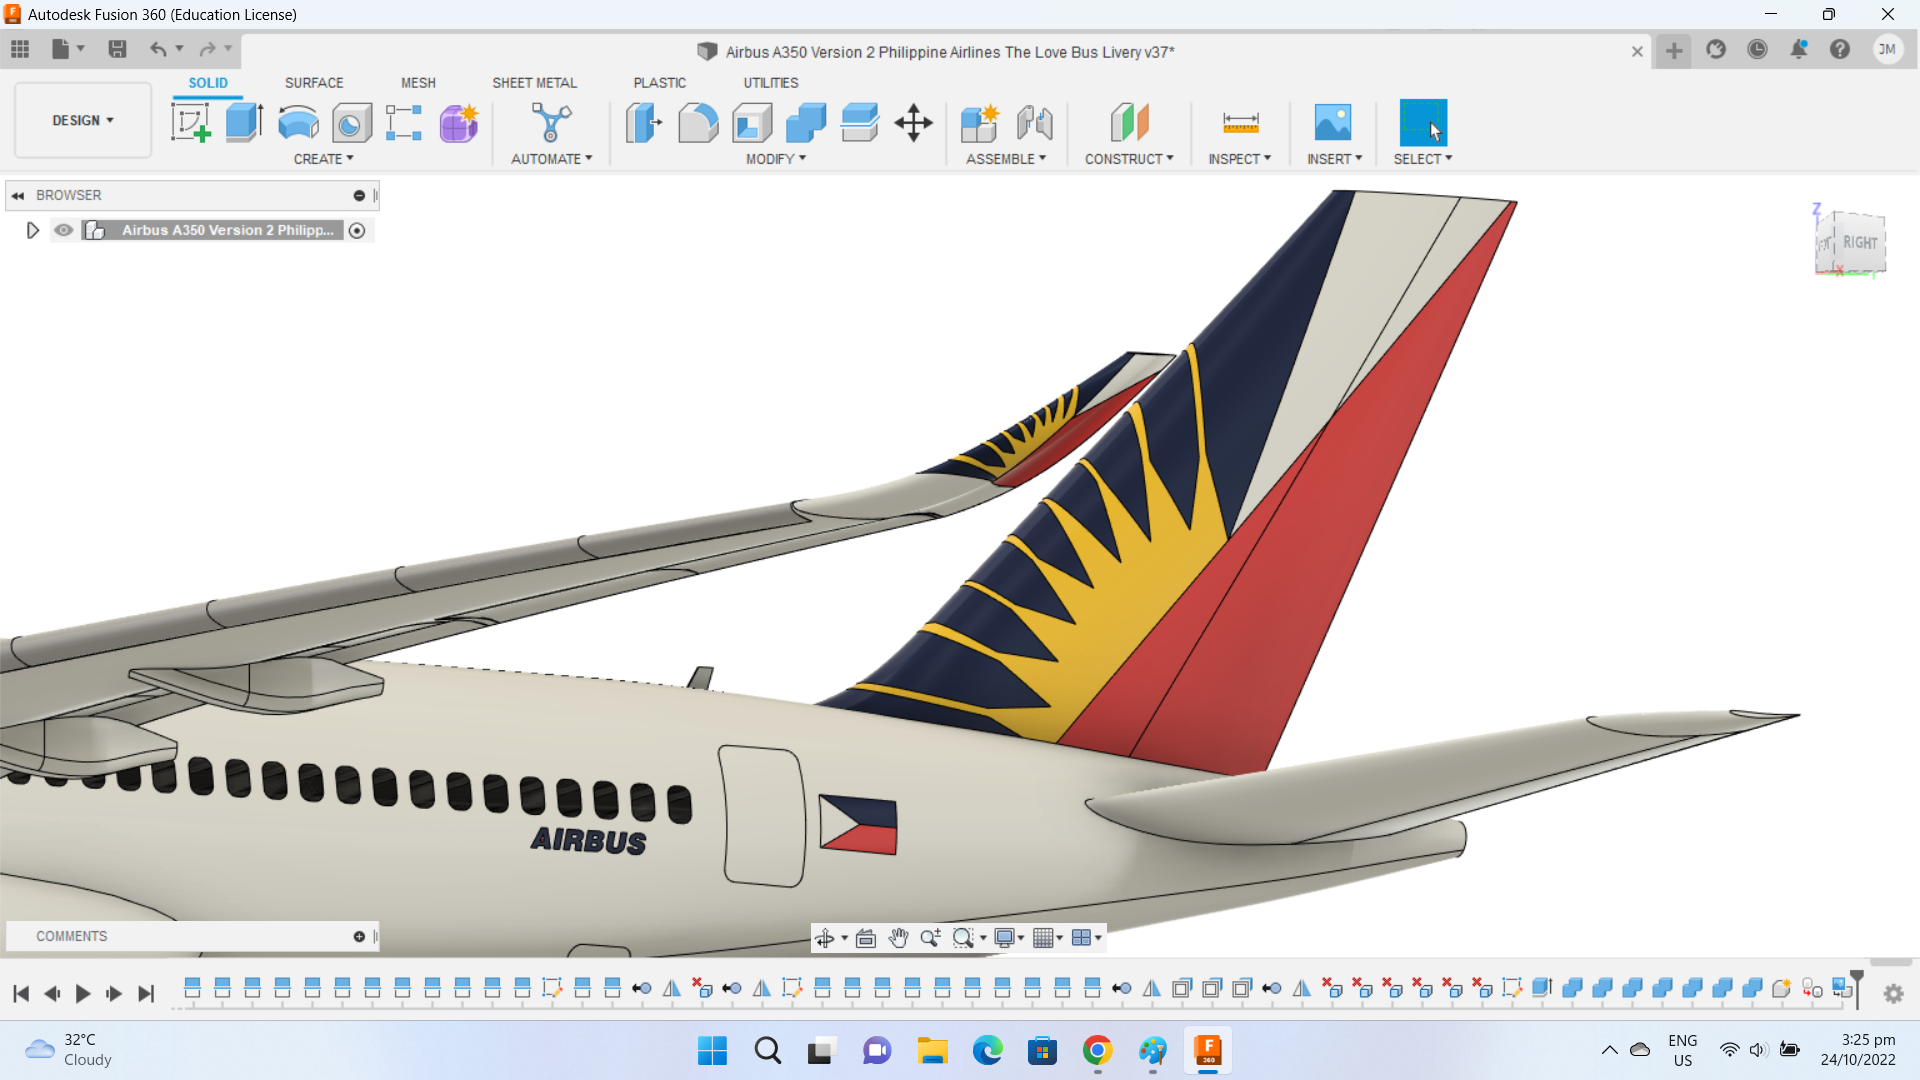Click the Redo arrow
This screenshot has height=1080, width=1920.
(x=207, y=49)
